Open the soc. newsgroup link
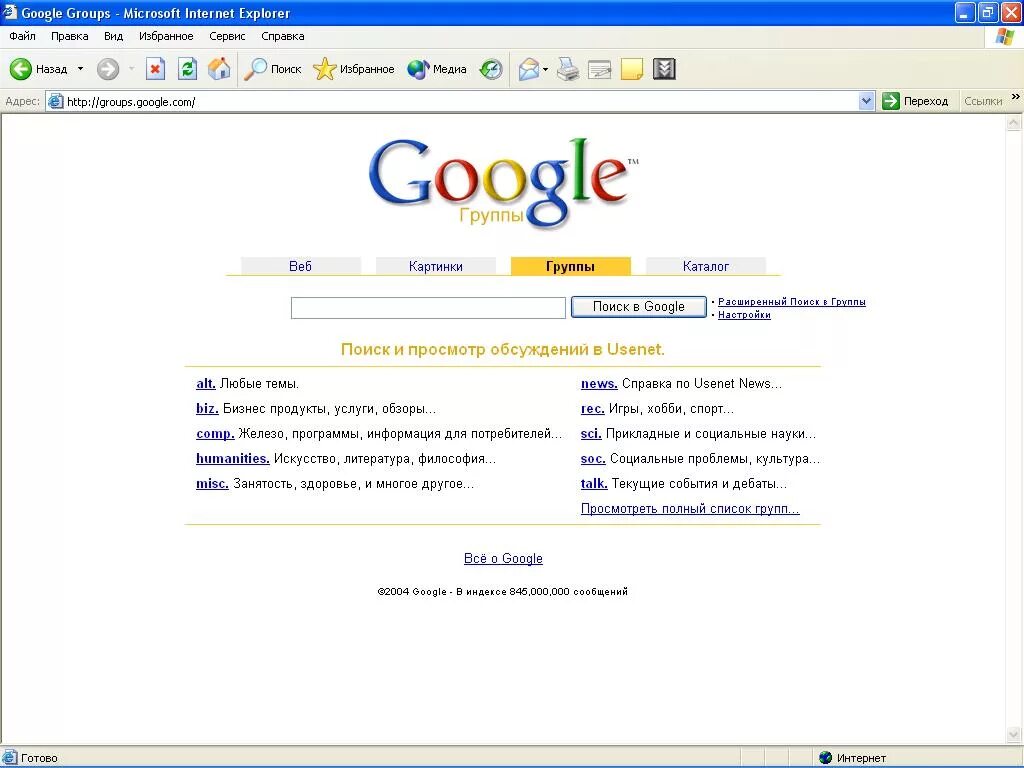The height and width of the screenshot is (768, 1024). click(593, 458)
